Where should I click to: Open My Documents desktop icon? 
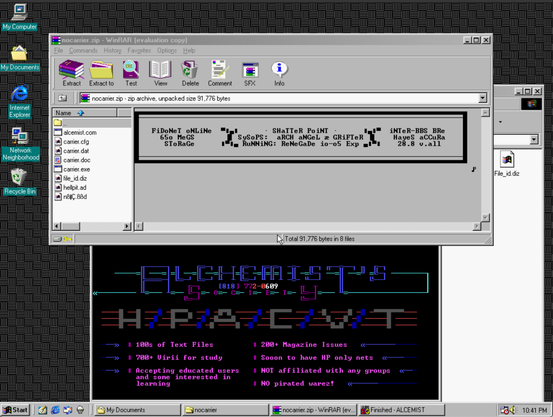point(19,58)
